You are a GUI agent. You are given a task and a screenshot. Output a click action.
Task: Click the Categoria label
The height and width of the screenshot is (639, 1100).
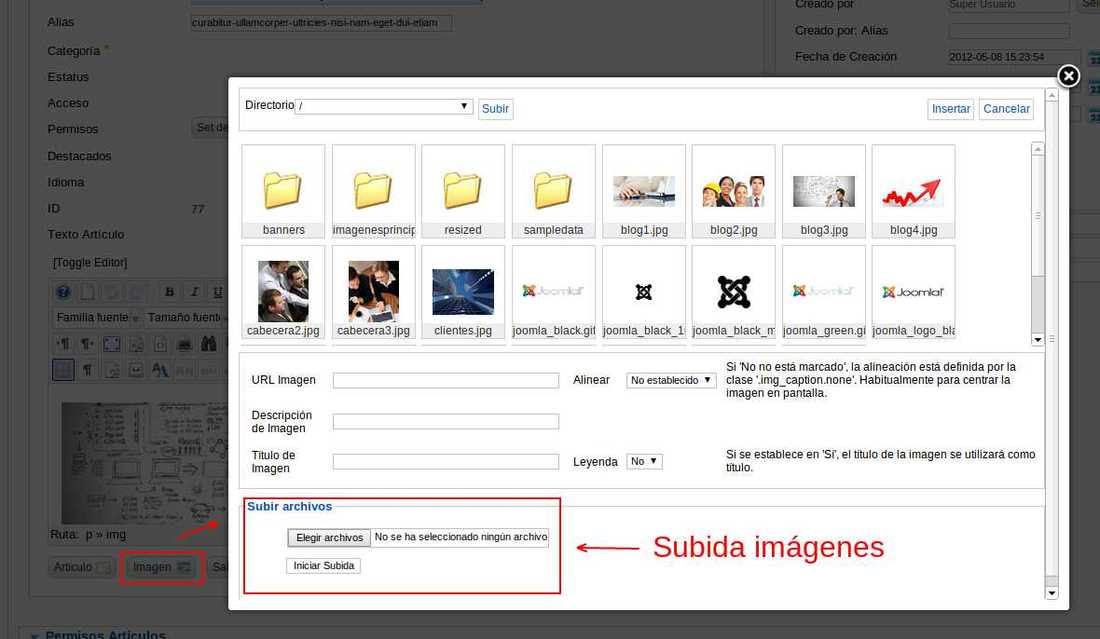coord(74,51)
